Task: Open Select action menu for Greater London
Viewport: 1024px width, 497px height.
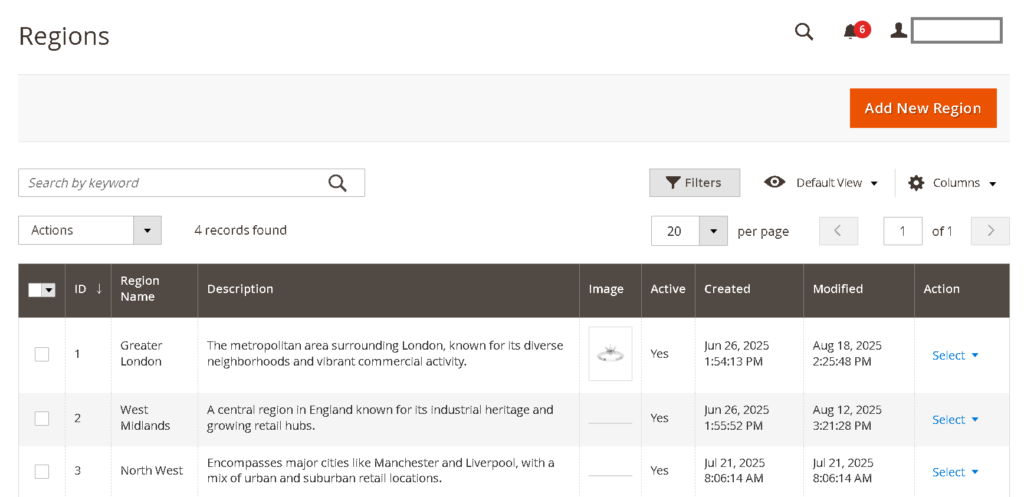Action: click(x=955, y=355)
